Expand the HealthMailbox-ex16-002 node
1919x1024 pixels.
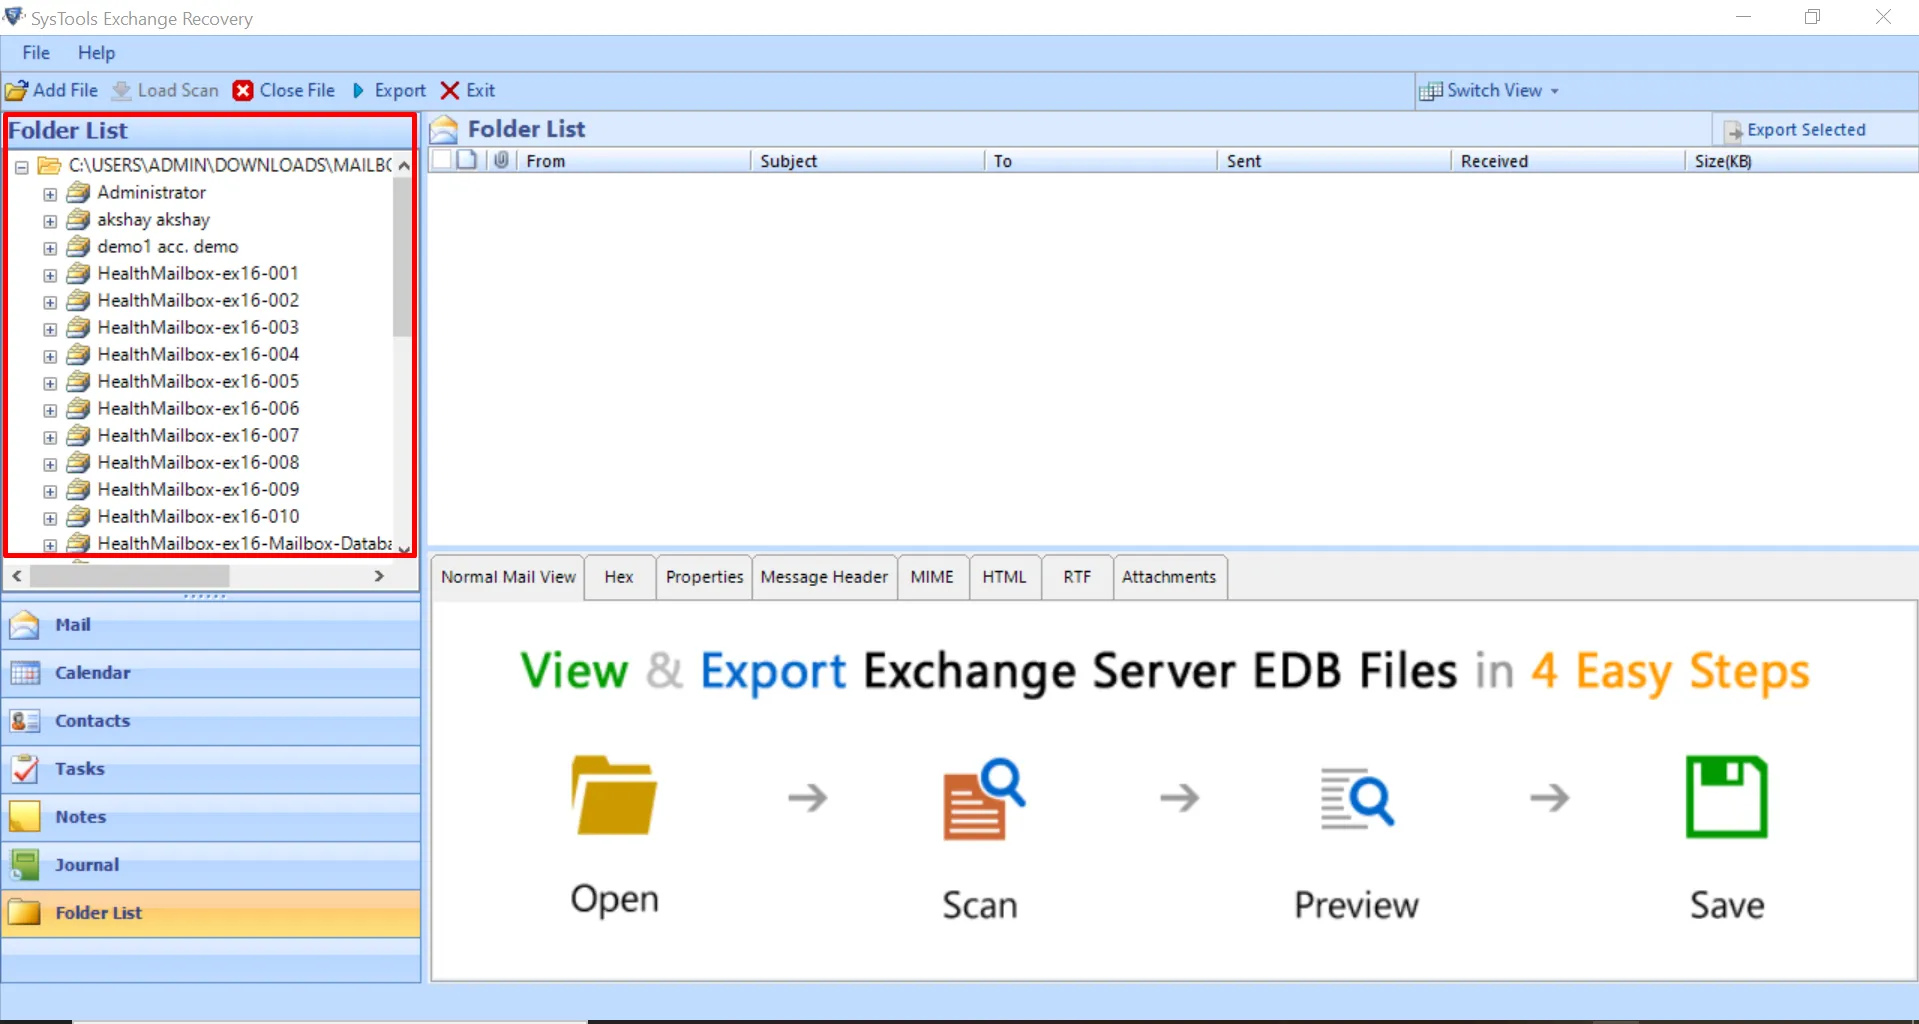[x=50, y=302]
